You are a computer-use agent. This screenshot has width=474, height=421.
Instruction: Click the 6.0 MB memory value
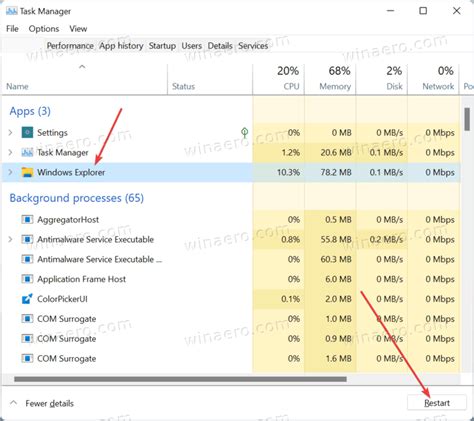tap(338, 279)
